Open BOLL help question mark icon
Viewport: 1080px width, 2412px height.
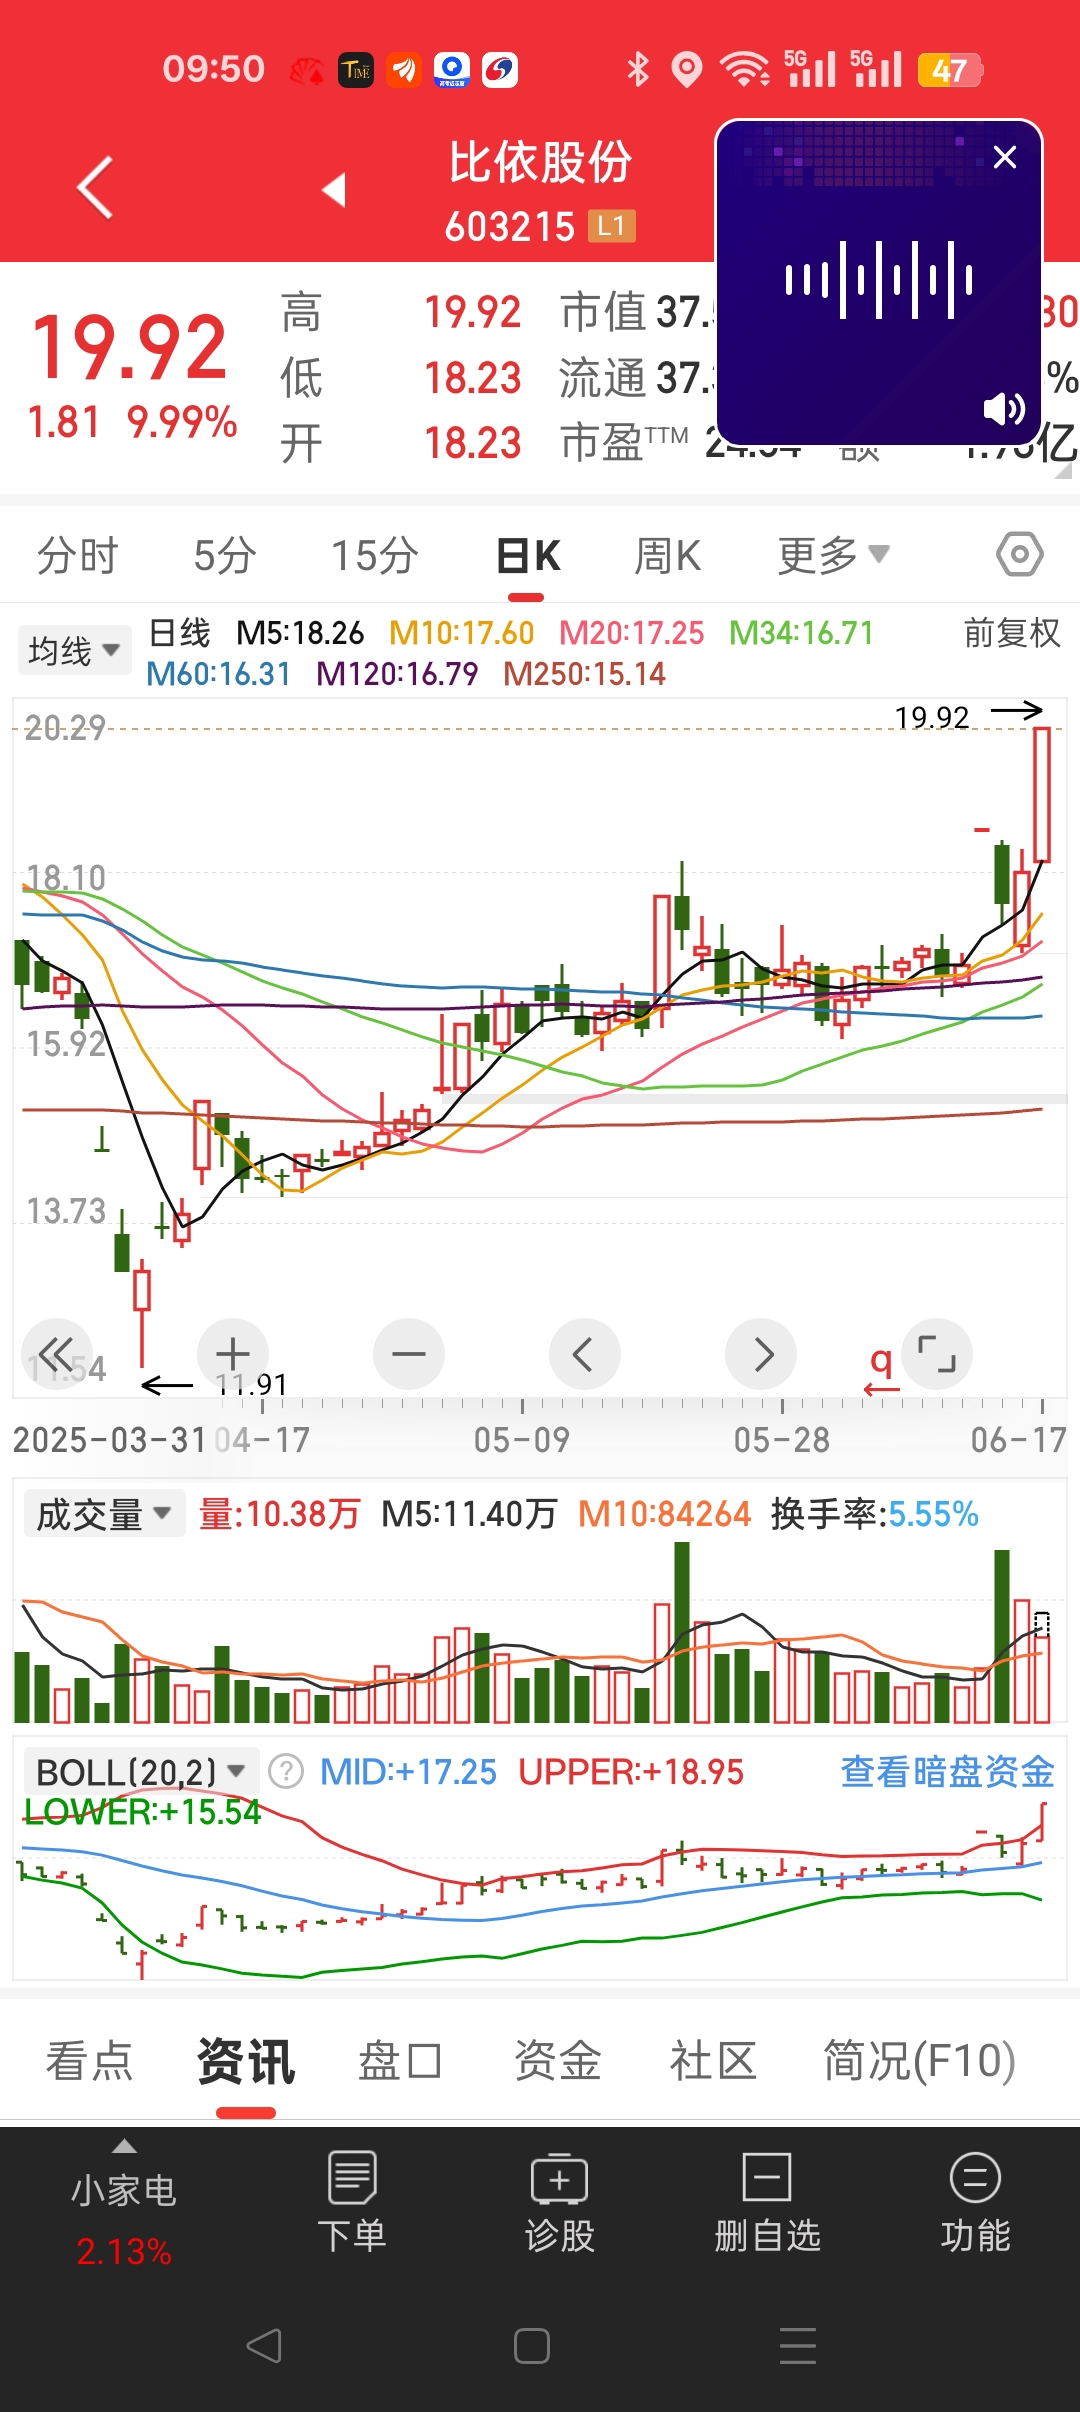[286, 1772]
